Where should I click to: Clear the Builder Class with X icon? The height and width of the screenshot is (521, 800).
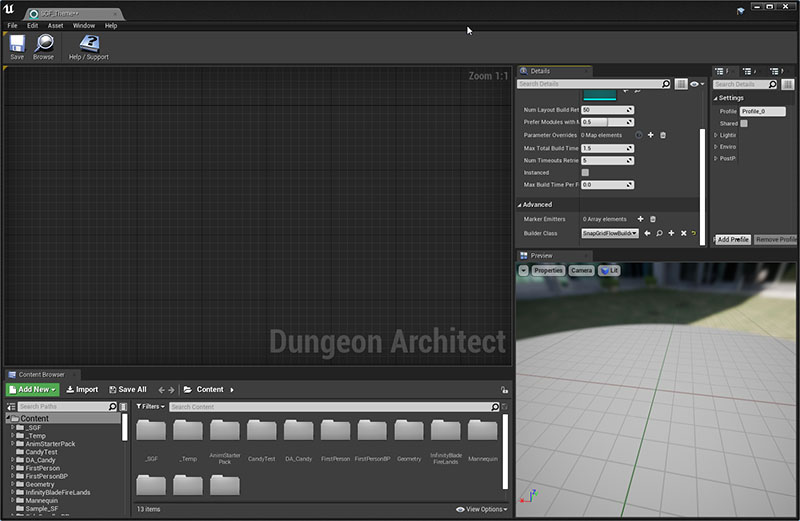(684, 233)
